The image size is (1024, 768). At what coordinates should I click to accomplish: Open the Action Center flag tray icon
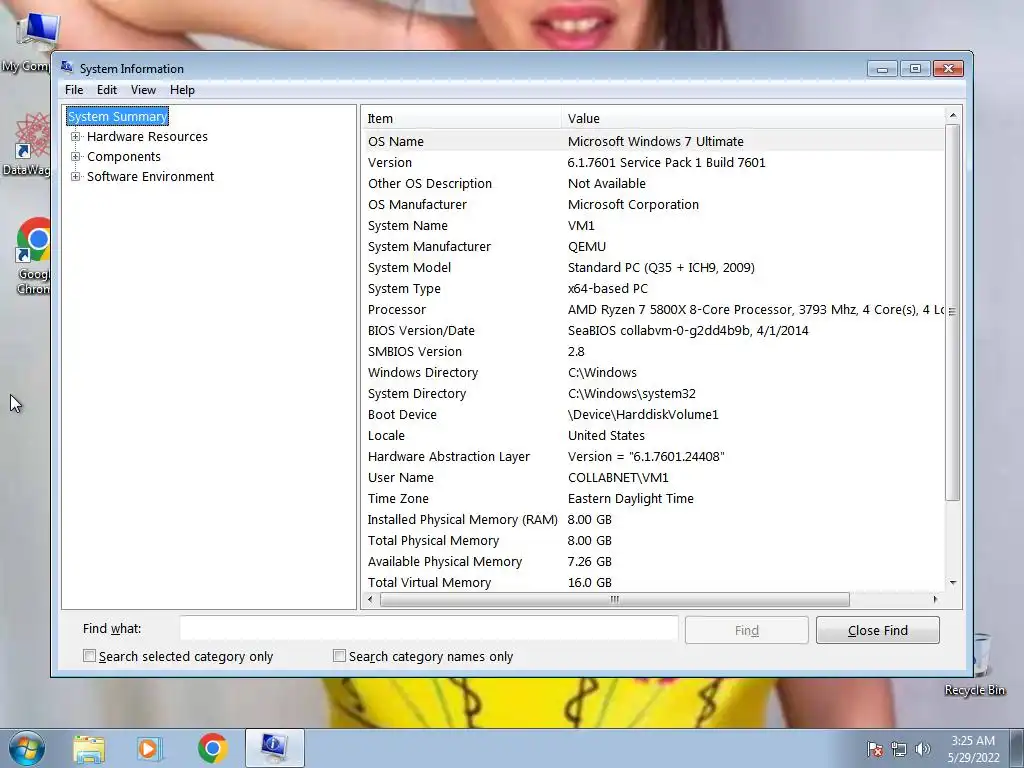pyautogui.click(x=875, y=749)
